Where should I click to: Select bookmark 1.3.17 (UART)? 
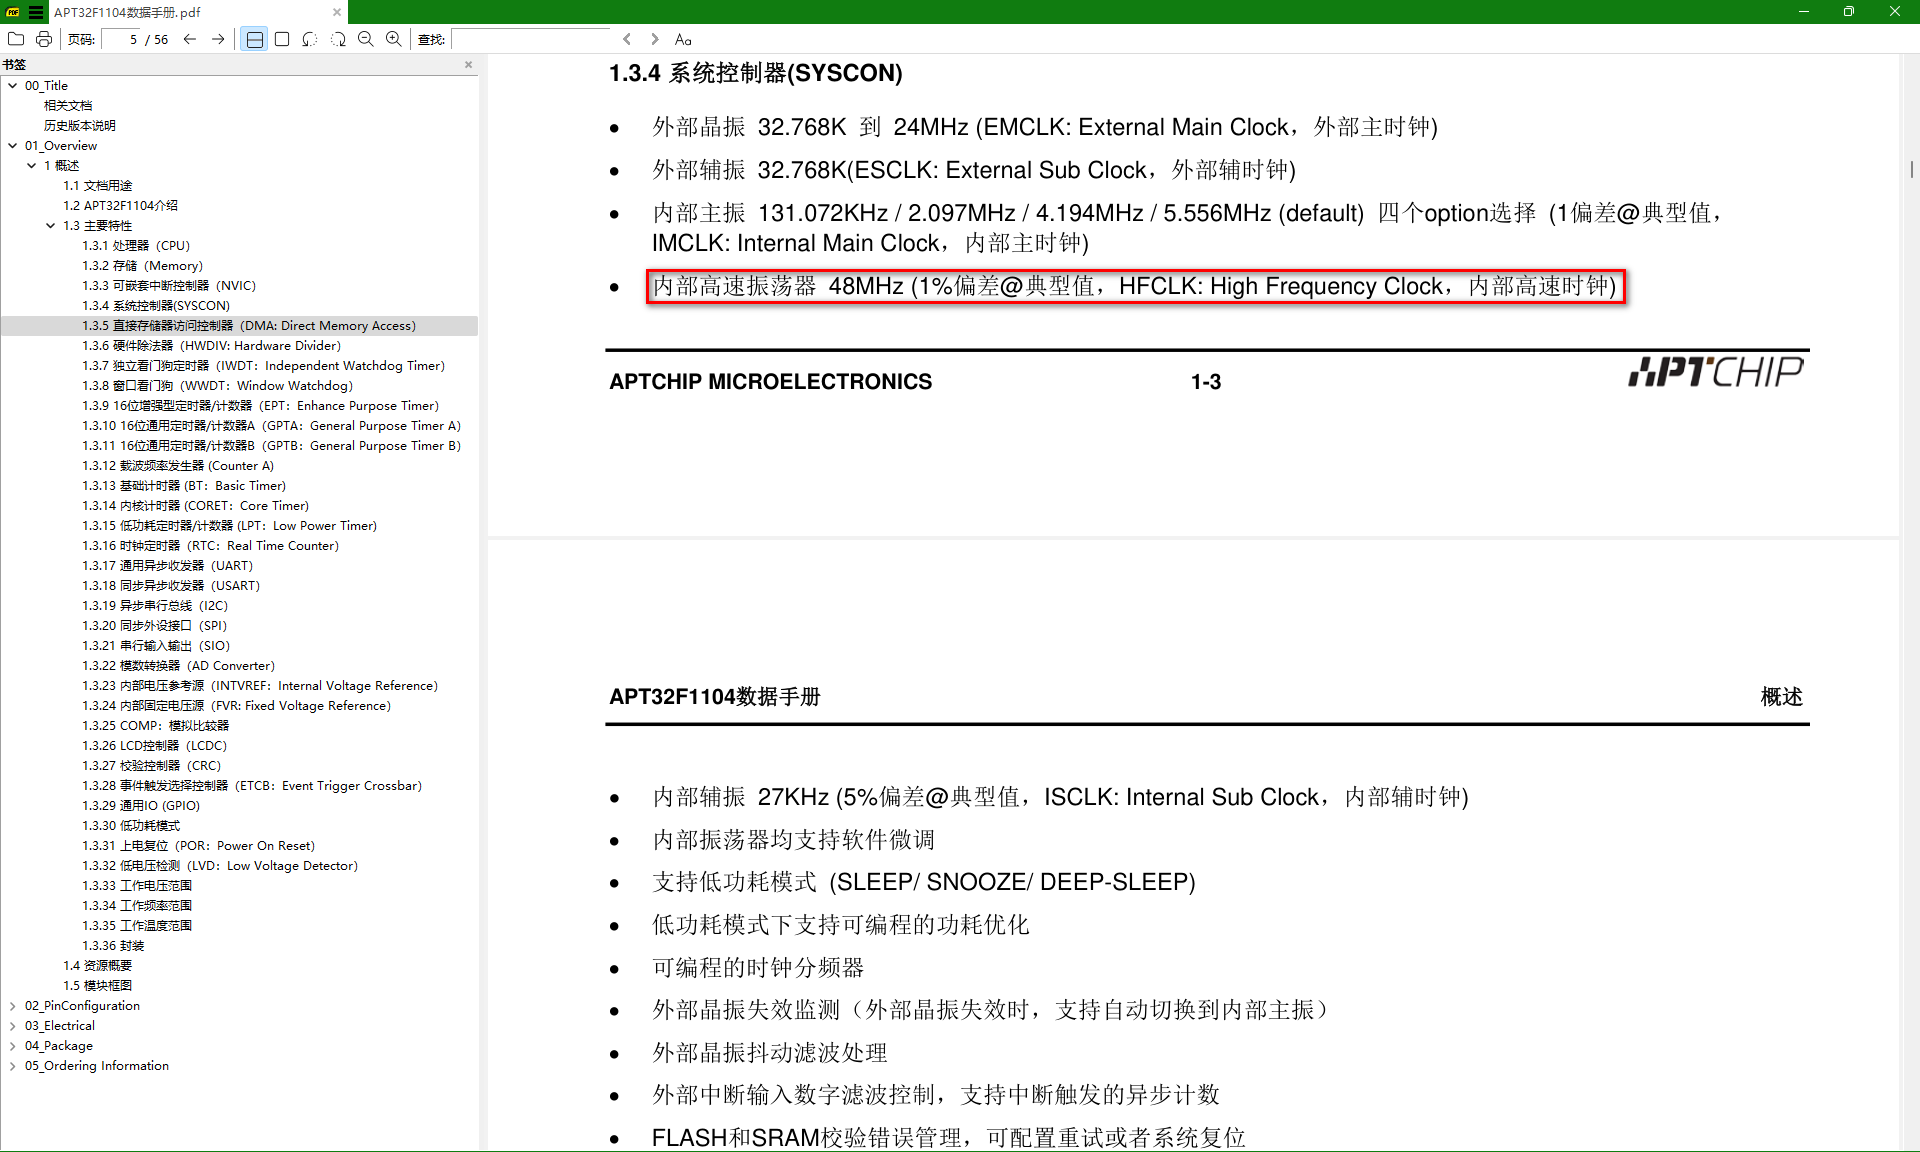[168, 566]
